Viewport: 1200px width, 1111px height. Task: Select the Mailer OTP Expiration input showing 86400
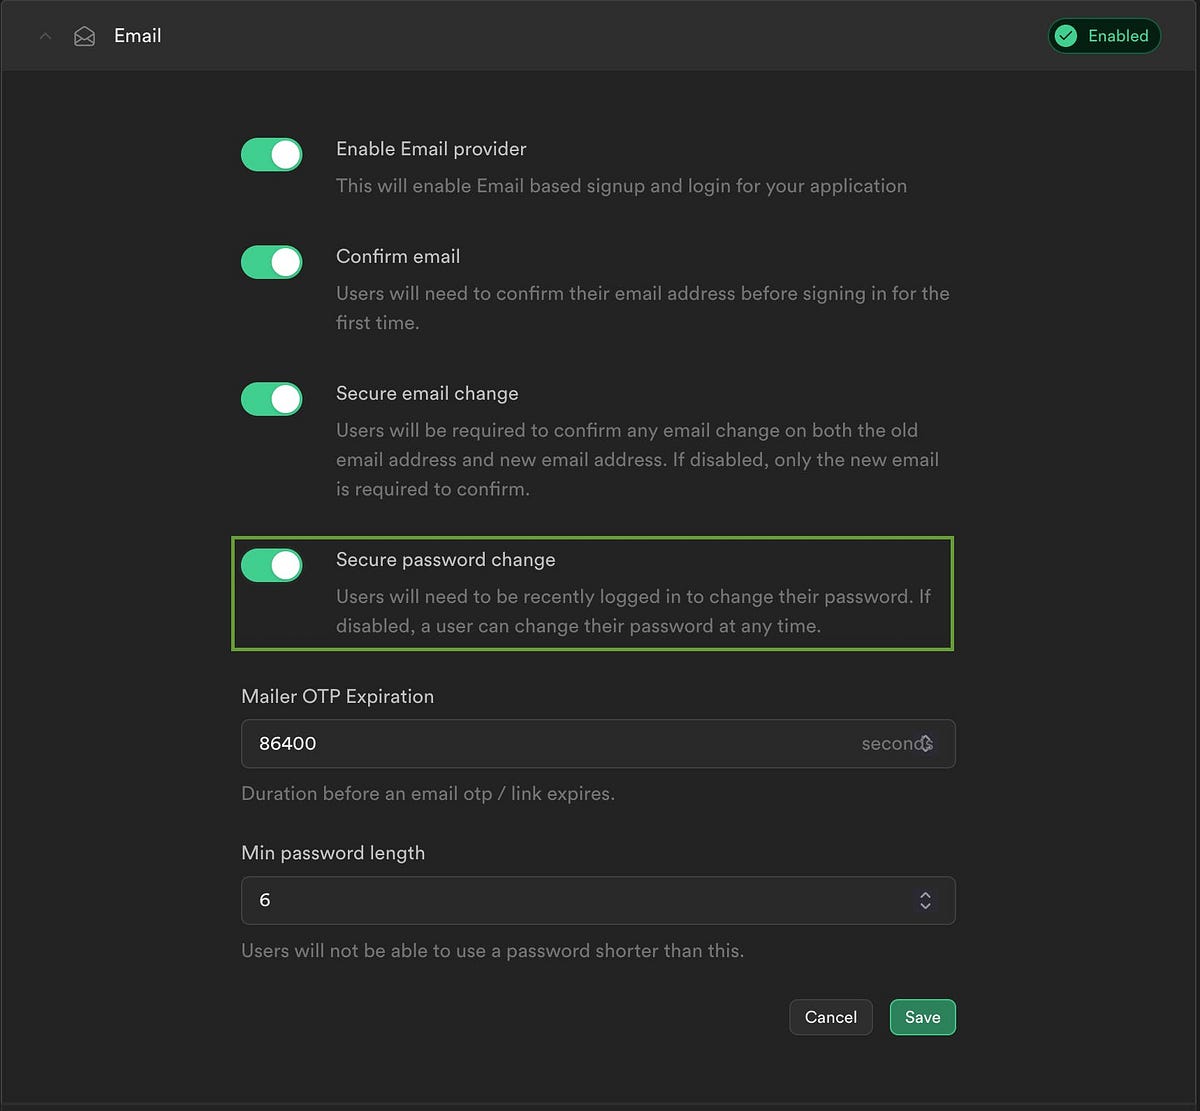point(500,744)
